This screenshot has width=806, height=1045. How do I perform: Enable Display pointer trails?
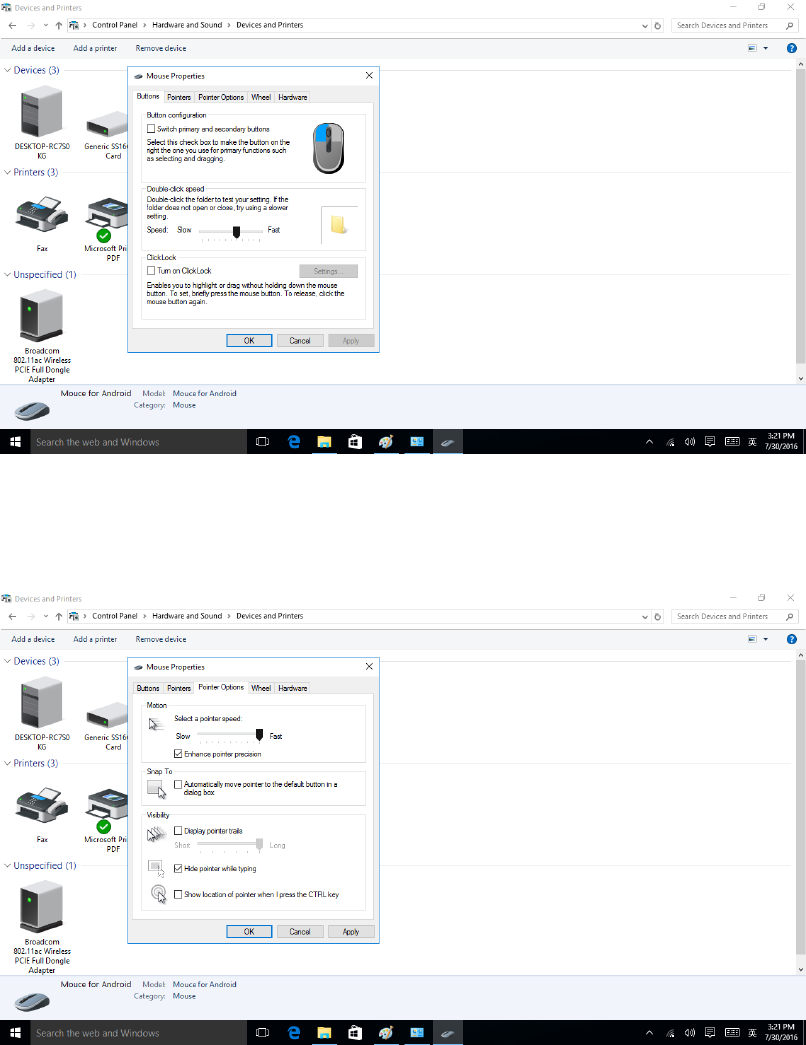click(x=178, y=830)
